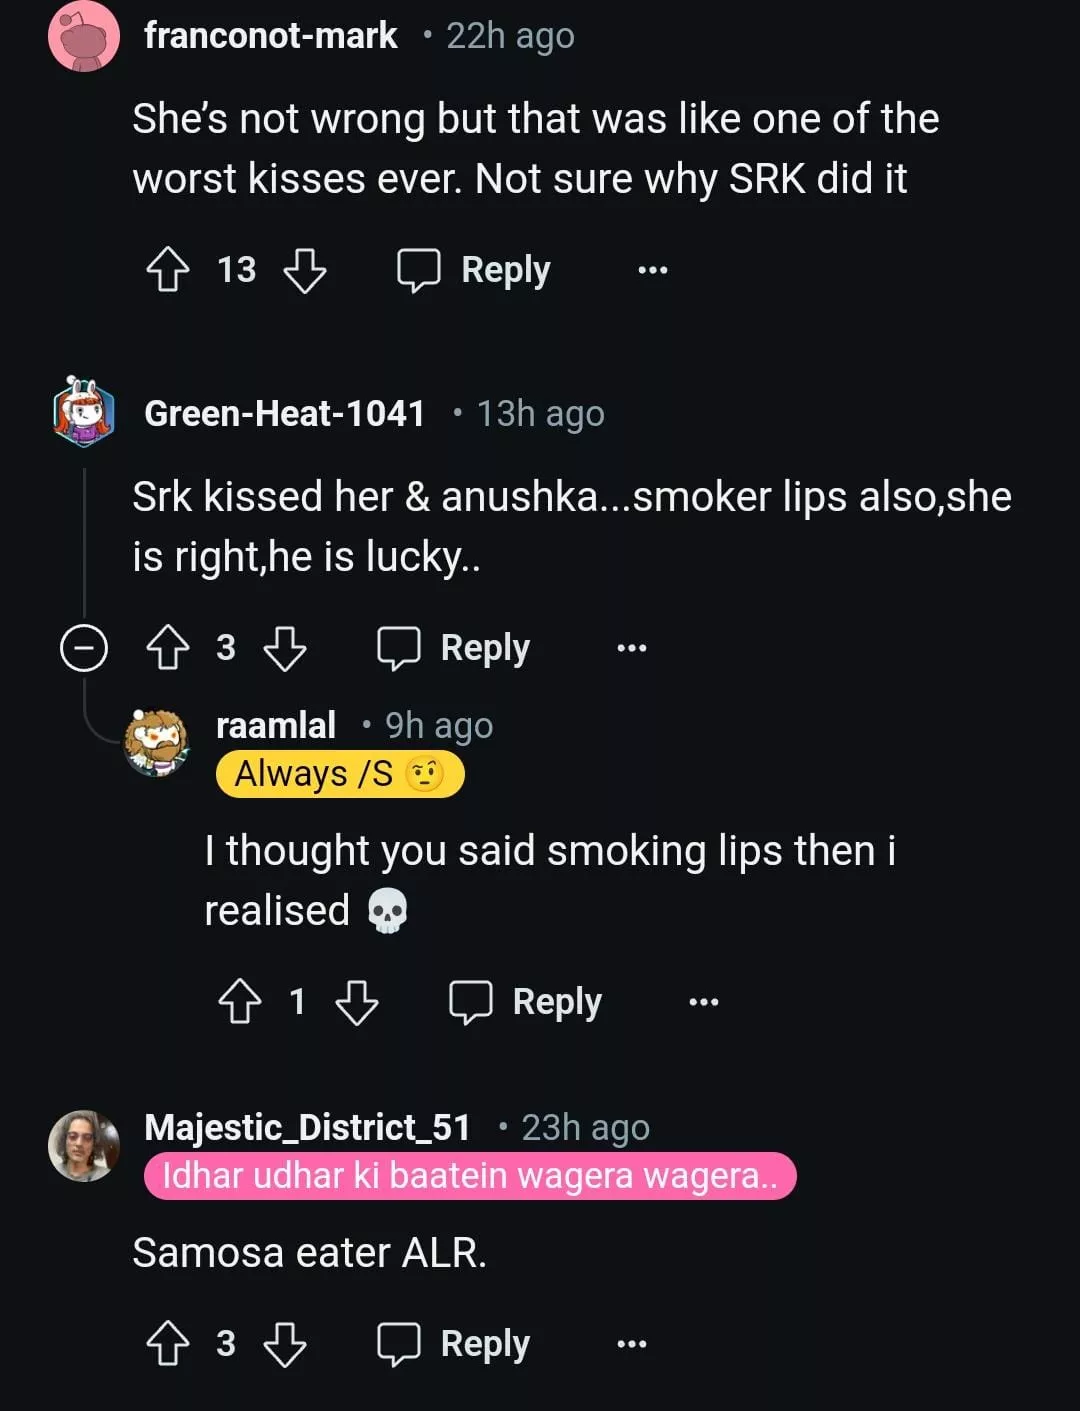Viewport: 1080px width, 1411px height.
Task: Downvote raamlal's reply
Action: pos(356,1001)
